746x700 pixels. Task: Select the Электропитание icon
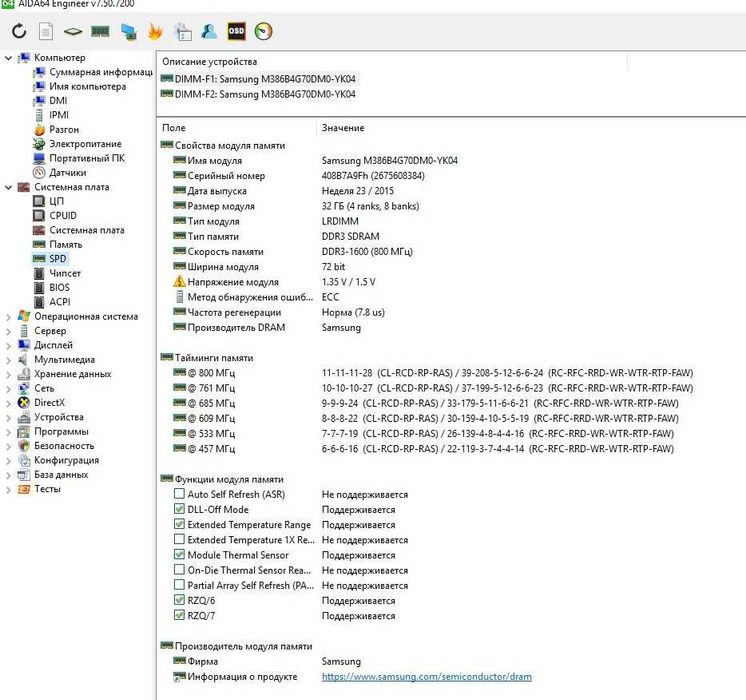click(39, 144)
